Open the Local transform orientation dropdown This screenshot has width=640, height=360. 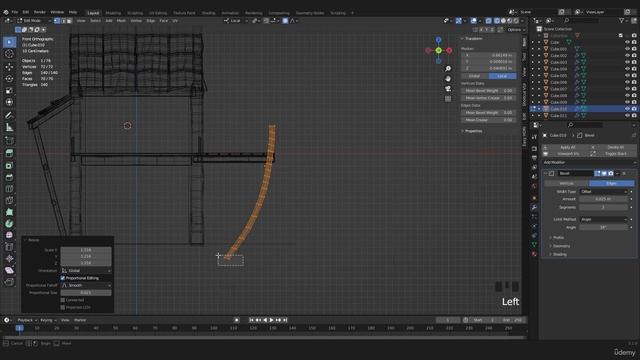click(x=236, y=20)
